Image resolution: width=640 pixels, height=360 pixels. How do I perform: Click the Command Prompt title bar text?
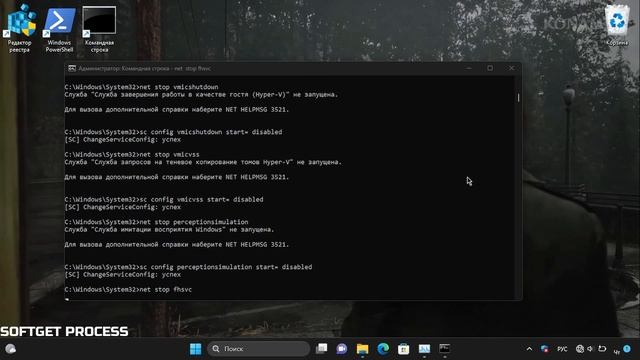point(144,69)
